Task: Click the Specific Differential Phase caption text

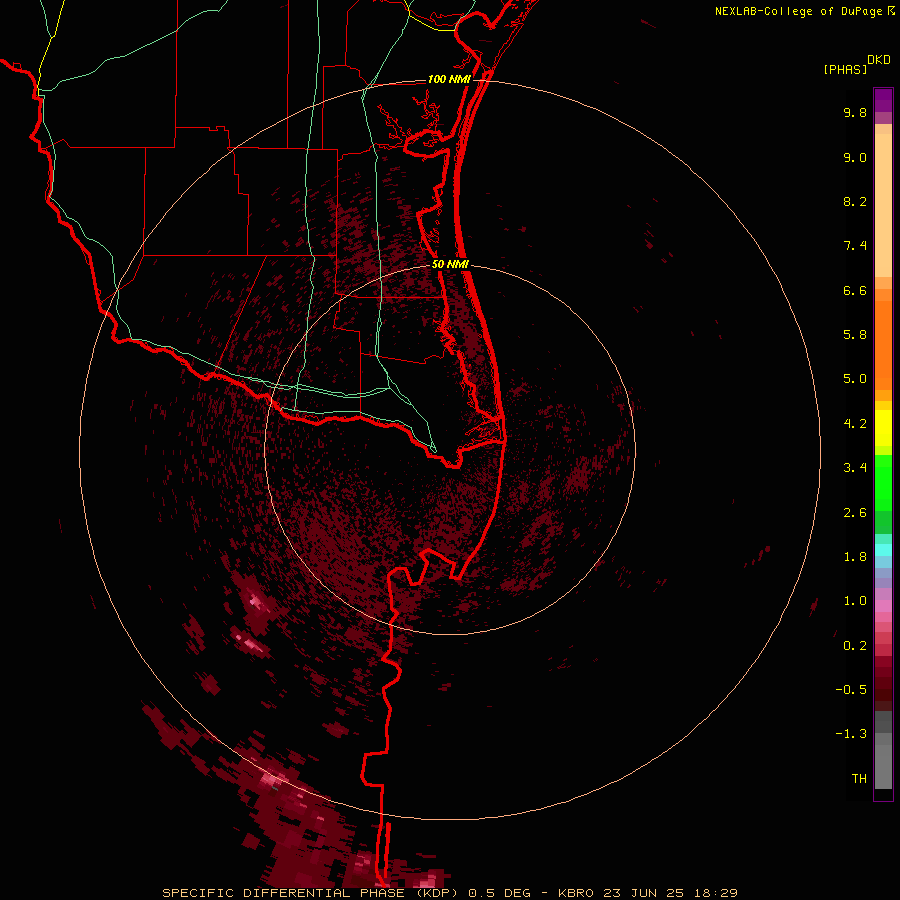Action: click(x=449, y=893)
